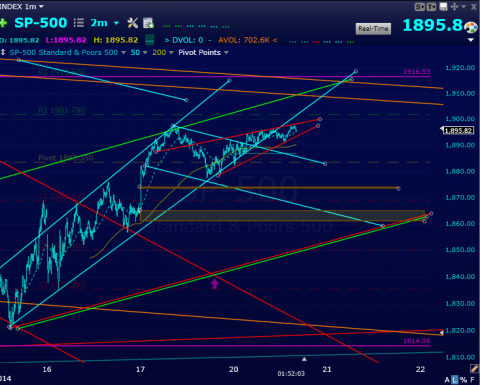This screenshot has width=480, height=385.
Task: Open the SP-500 Standard & Poors 500 dropdown
Action: (x=123, y=53)
